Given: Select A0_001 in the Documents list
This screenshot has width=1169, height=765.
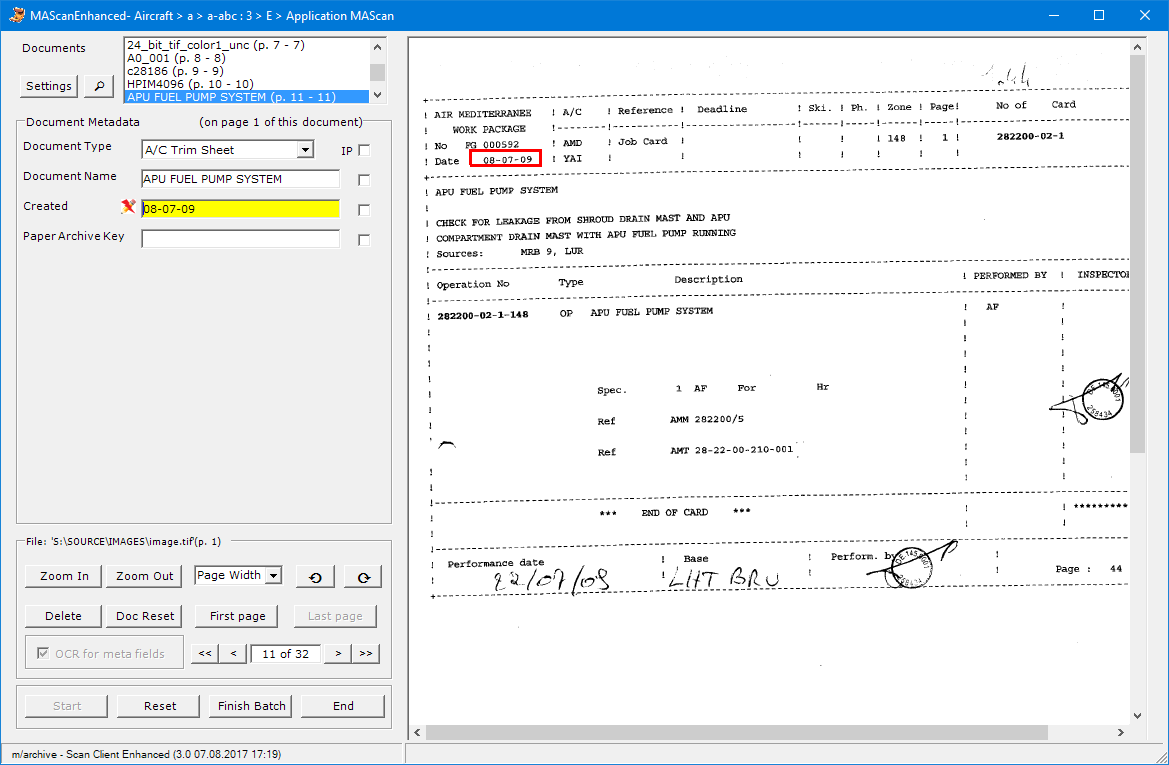Looking at the screenshot, I should [176, 59].
